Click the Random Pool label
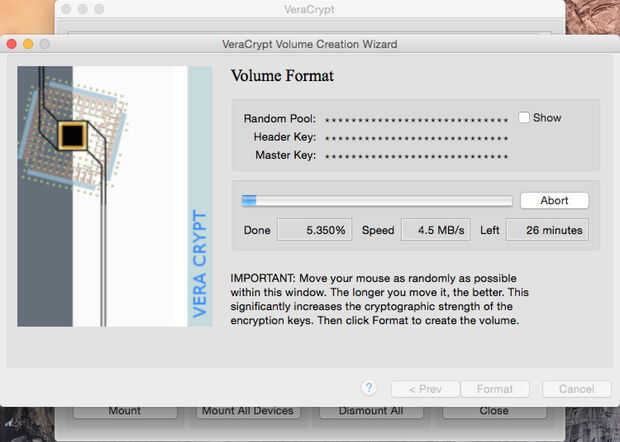Screen dimensions: 620x442 click(x=280, y=119)
